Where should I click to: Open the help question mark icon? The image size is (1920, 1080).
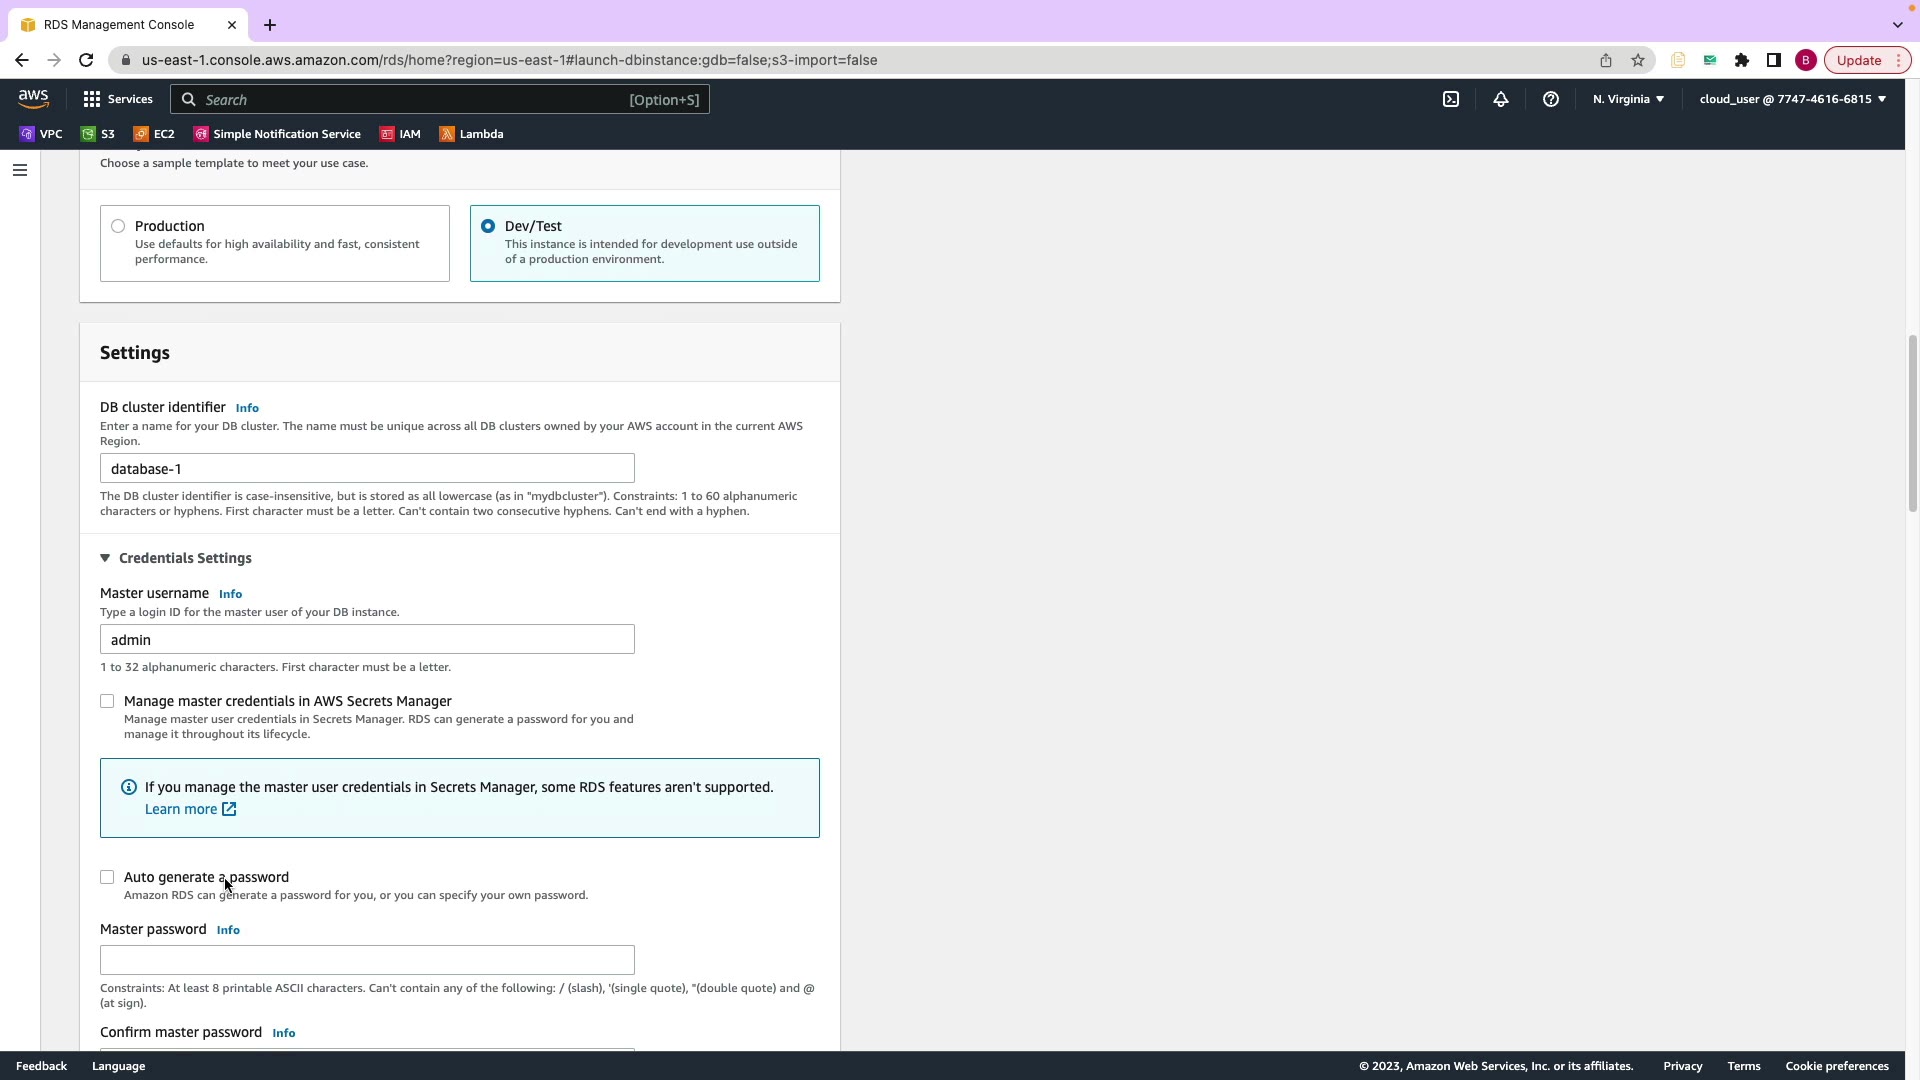click(x=1550, y=99)
